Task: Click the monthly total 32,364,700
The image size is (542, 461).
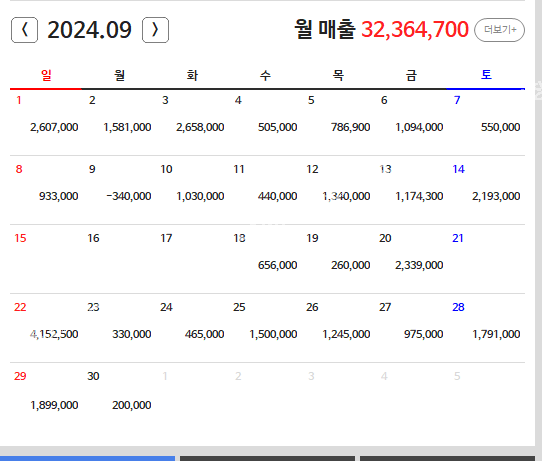Action: tap(415, 30)
